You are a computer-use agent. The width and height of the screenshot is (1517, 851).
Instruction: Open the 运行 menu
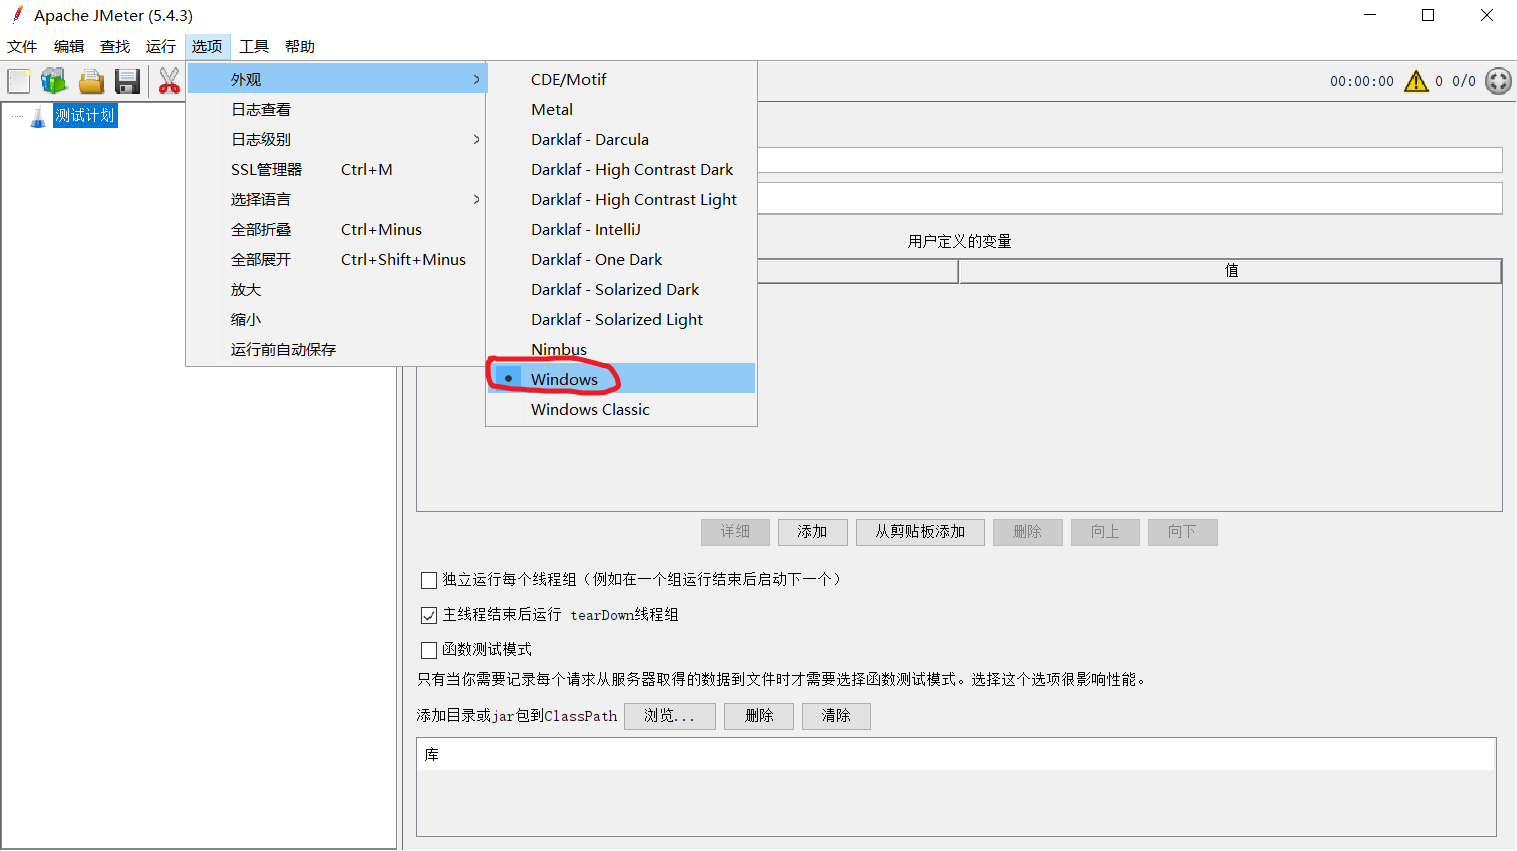point(161,47)
